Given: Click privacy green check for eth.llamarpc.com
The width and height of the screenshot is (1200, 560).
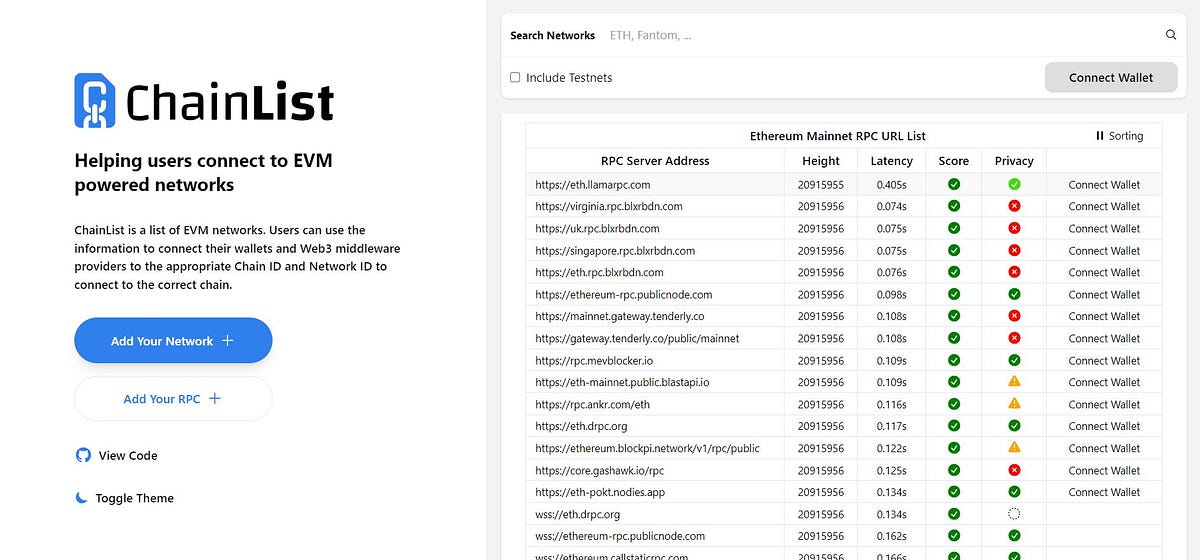Looking at the screenshot, I should 1014,184.
